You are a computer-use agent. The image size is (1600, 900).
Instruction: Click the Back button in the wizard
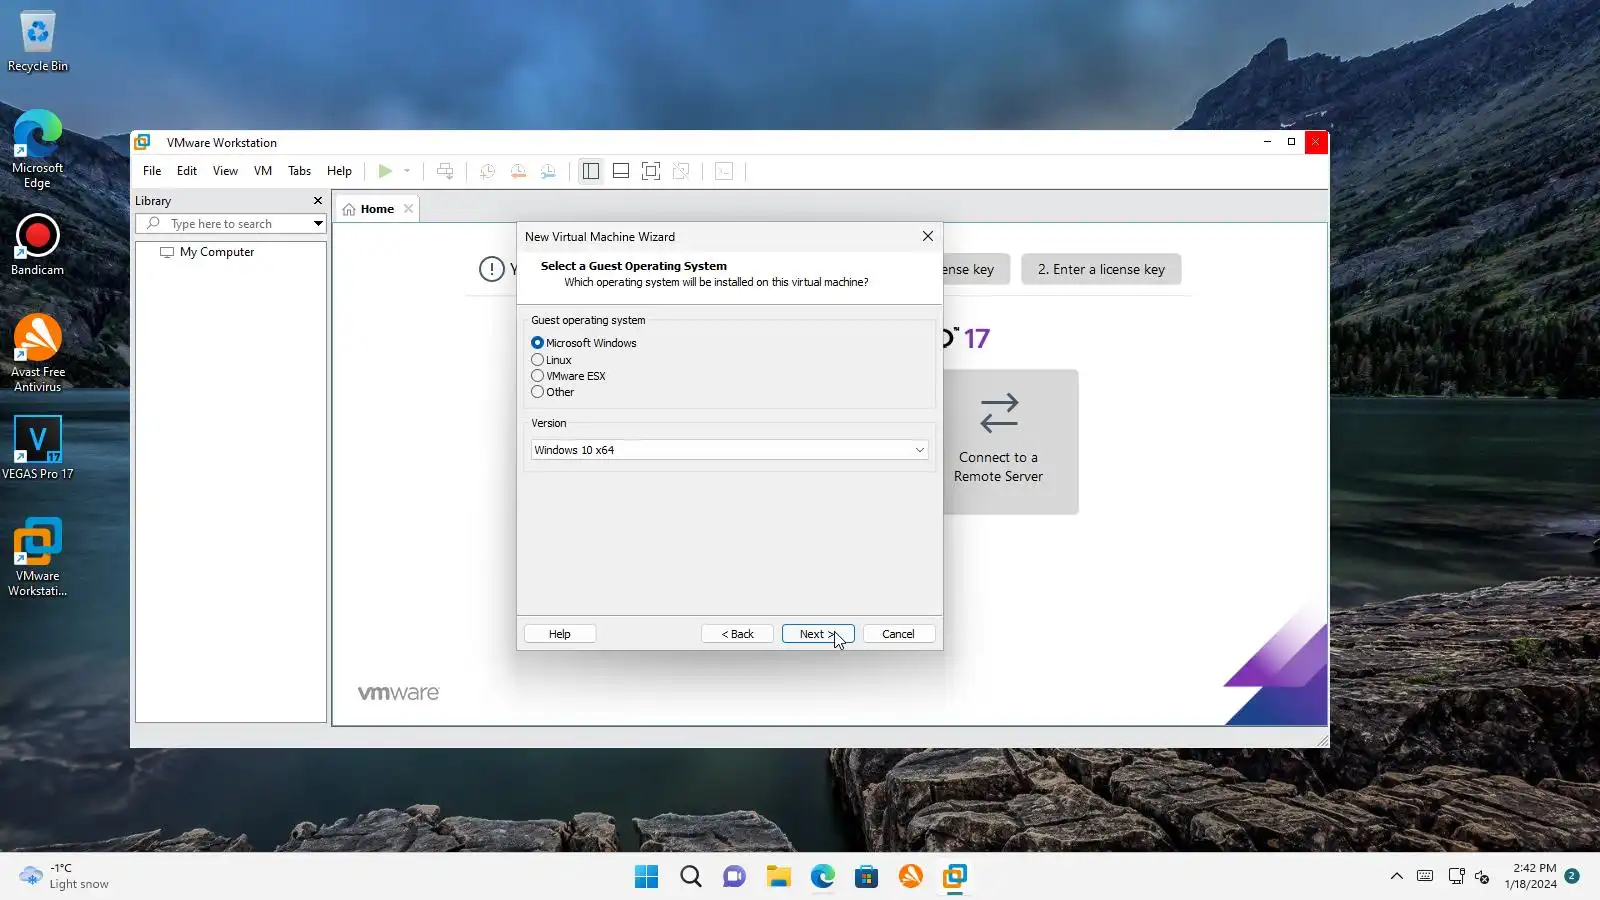click(738, 634)
